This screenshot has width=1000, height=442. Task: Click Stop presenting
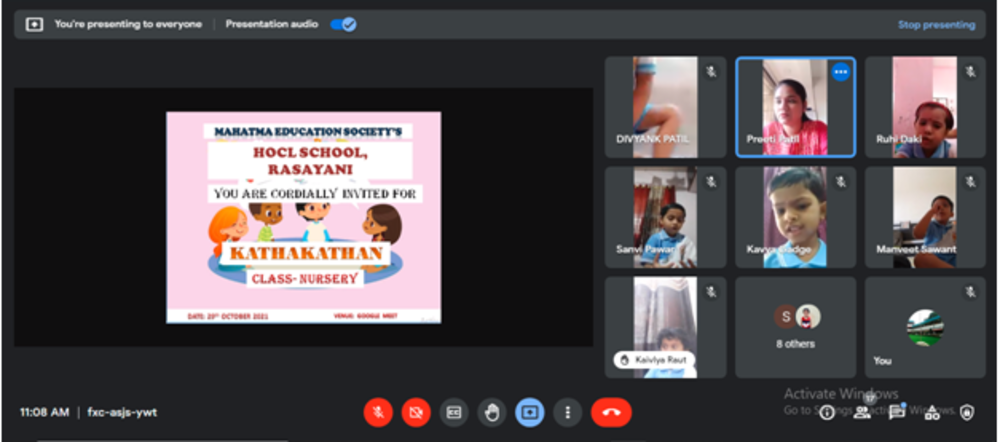coord(936,25)
